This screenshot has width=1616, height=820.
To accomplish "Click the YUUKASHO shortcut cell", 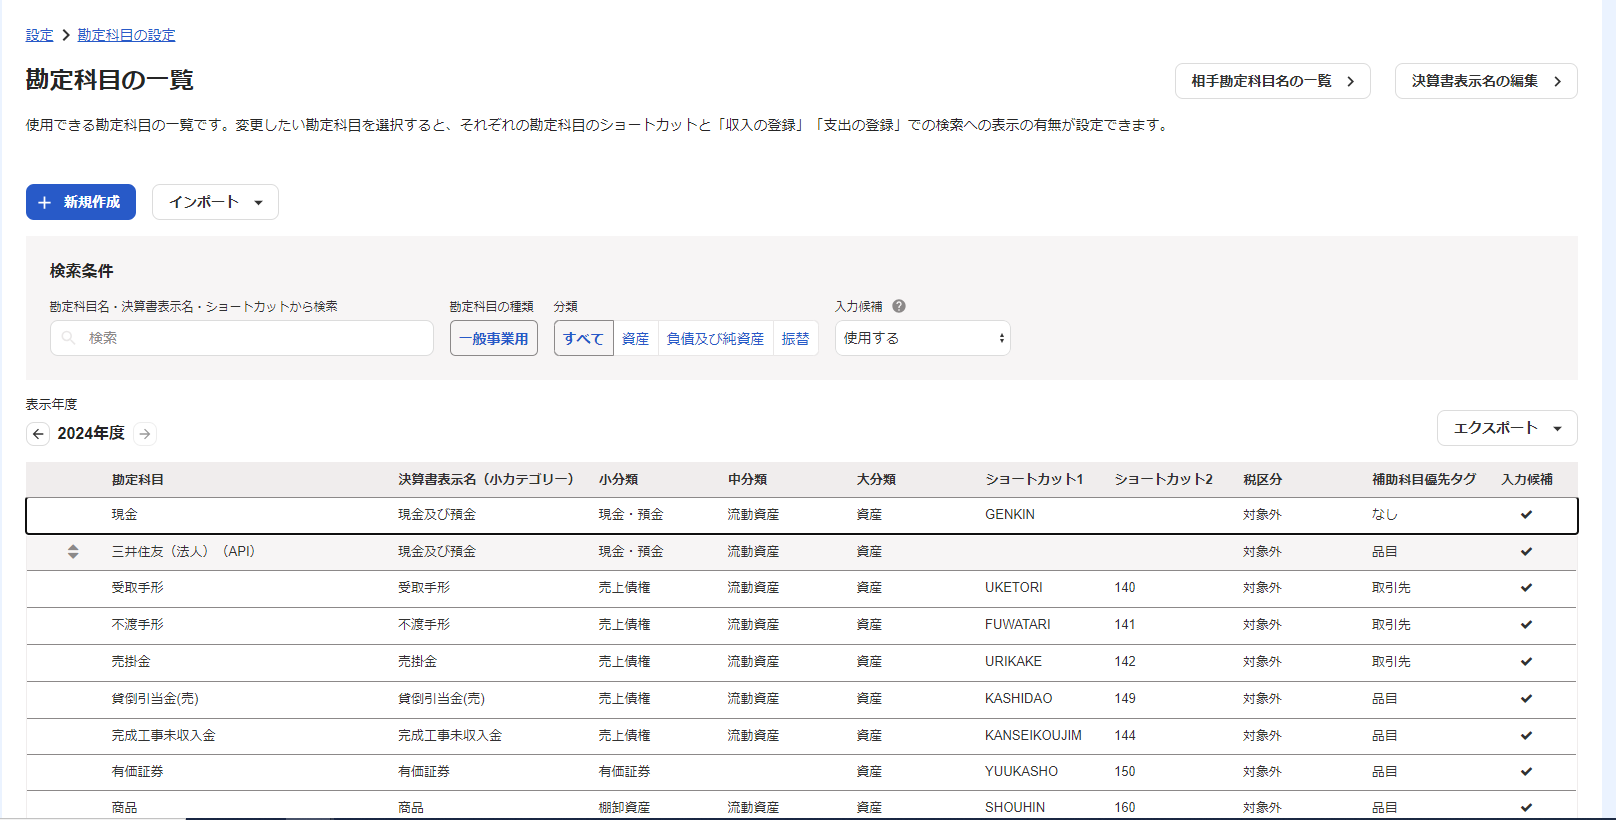I will [x=1022, y=771].
